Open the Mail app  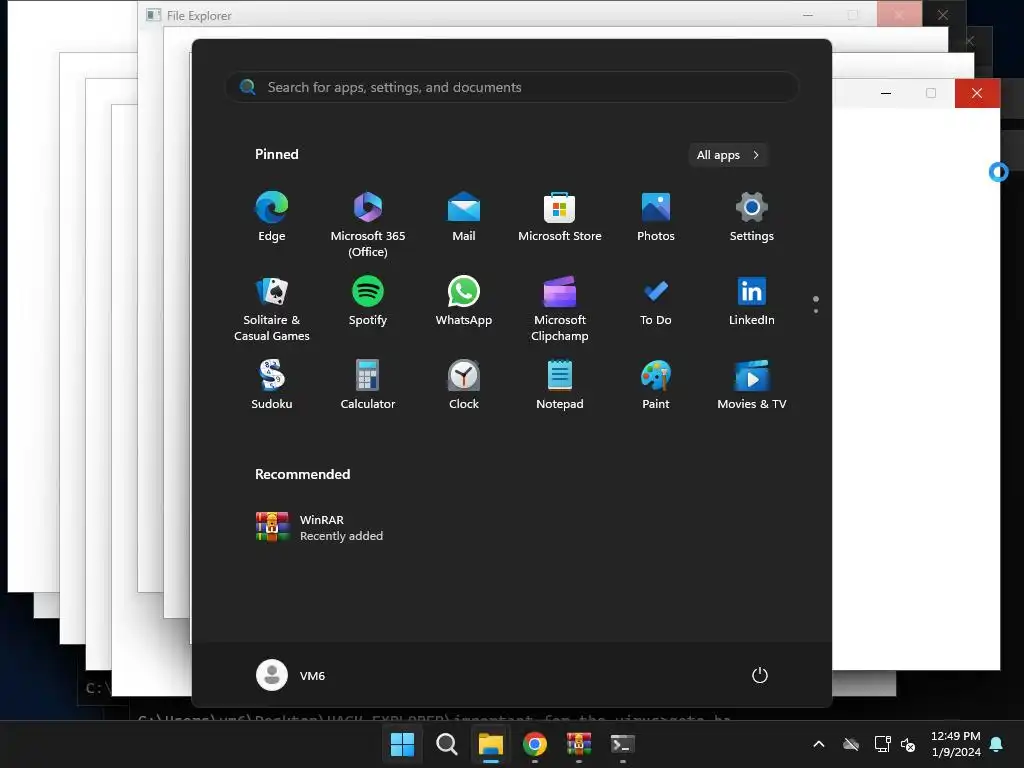coord(464,217)
